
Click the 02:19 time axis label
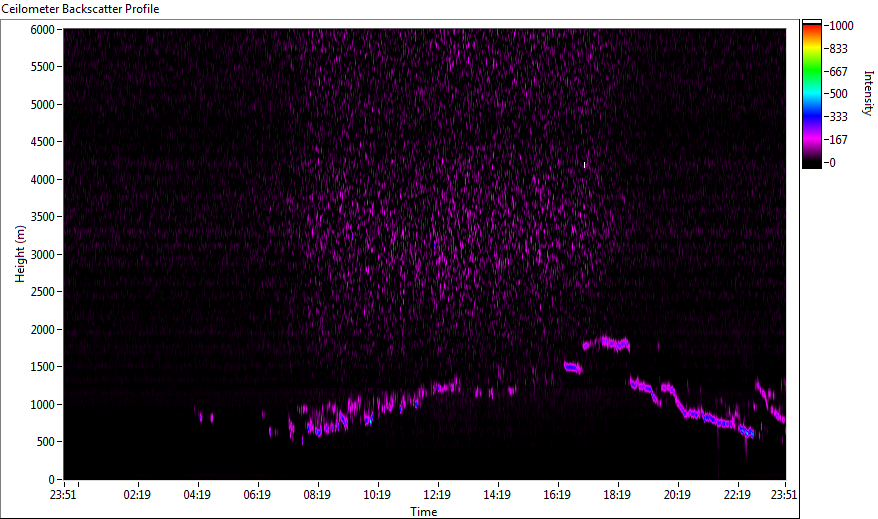(137, 494)
